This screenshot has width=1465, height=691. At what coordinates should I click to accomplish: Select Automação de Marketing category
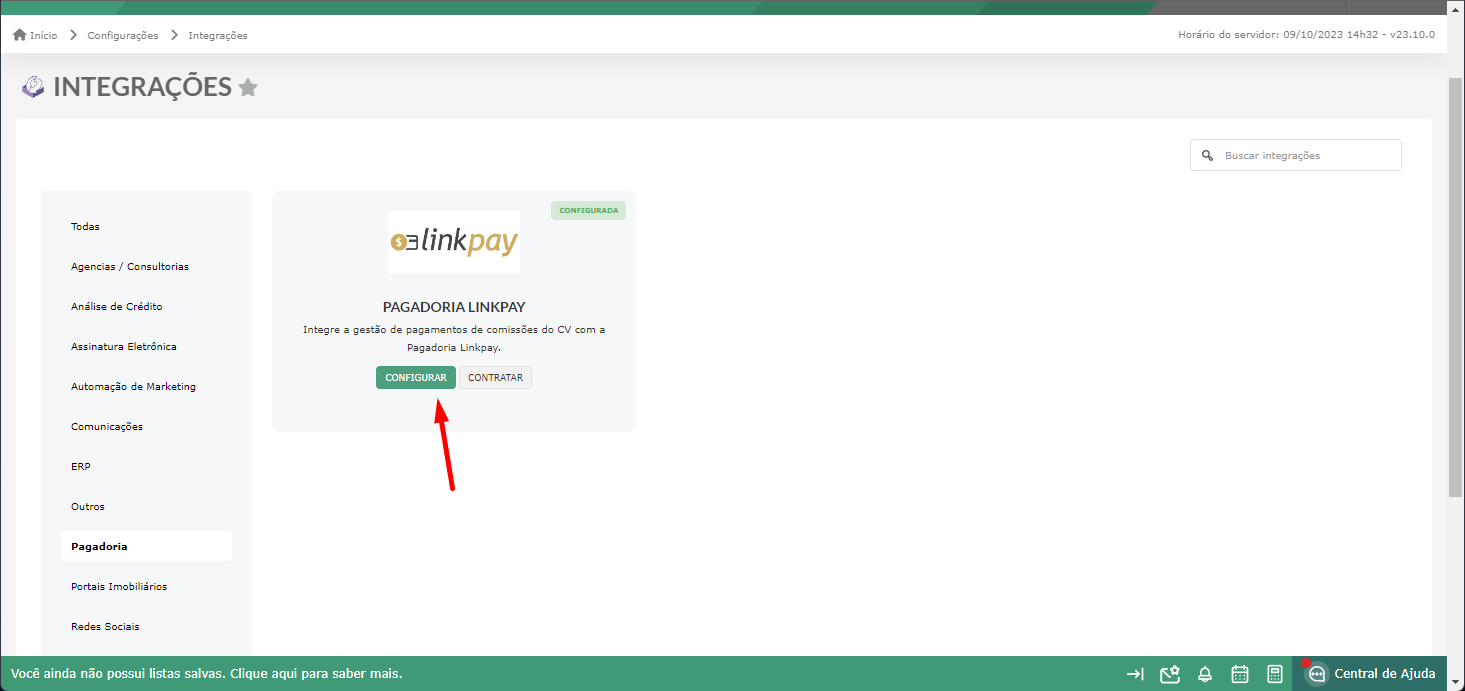pos(146,387)
